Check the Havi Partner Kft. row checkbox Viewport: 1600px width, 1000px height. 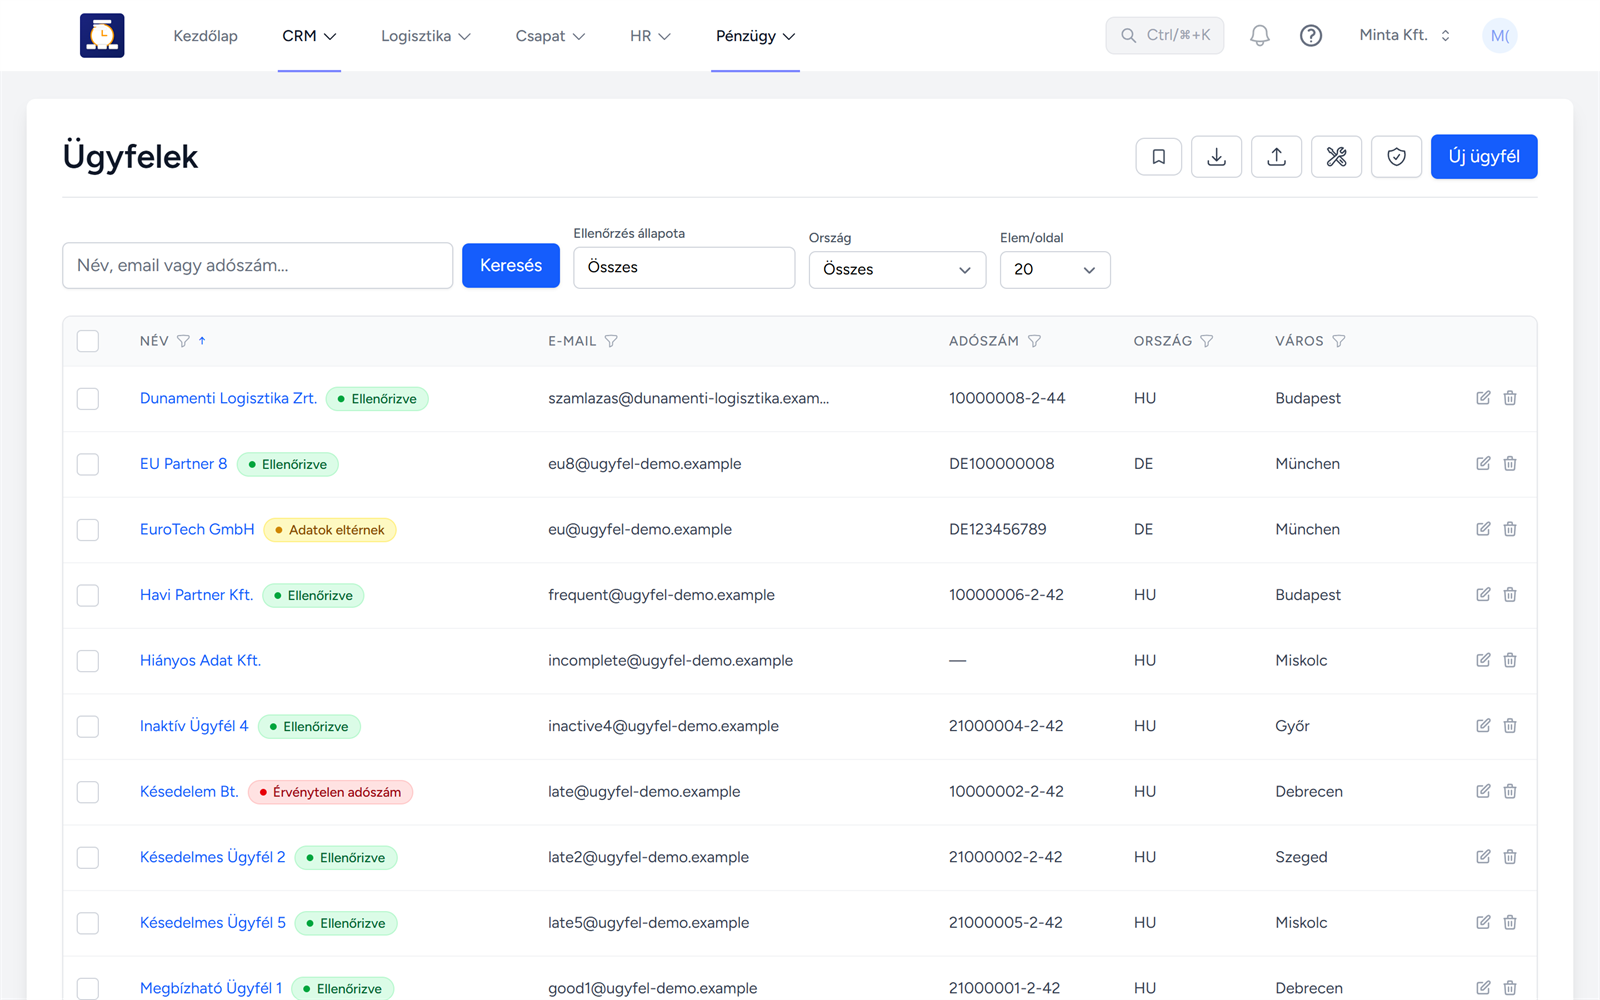click(88, 595)
